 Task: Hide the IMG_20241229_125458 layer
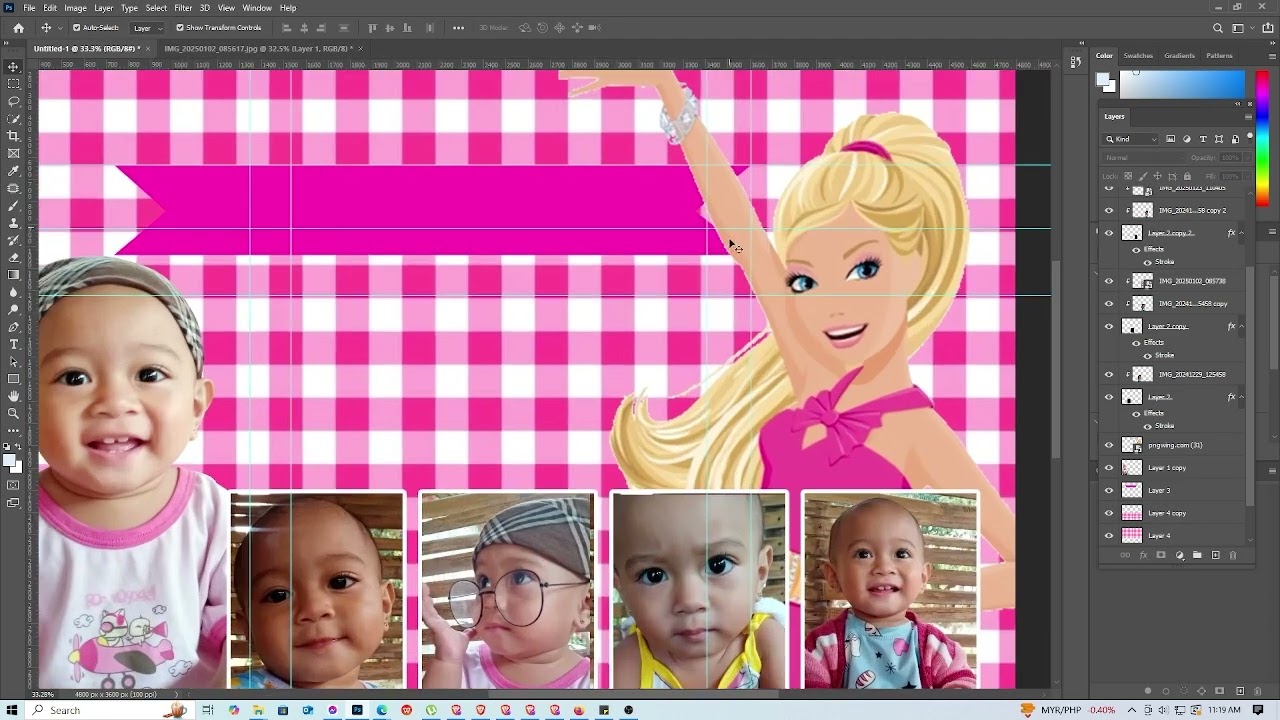pos(1109,374)
